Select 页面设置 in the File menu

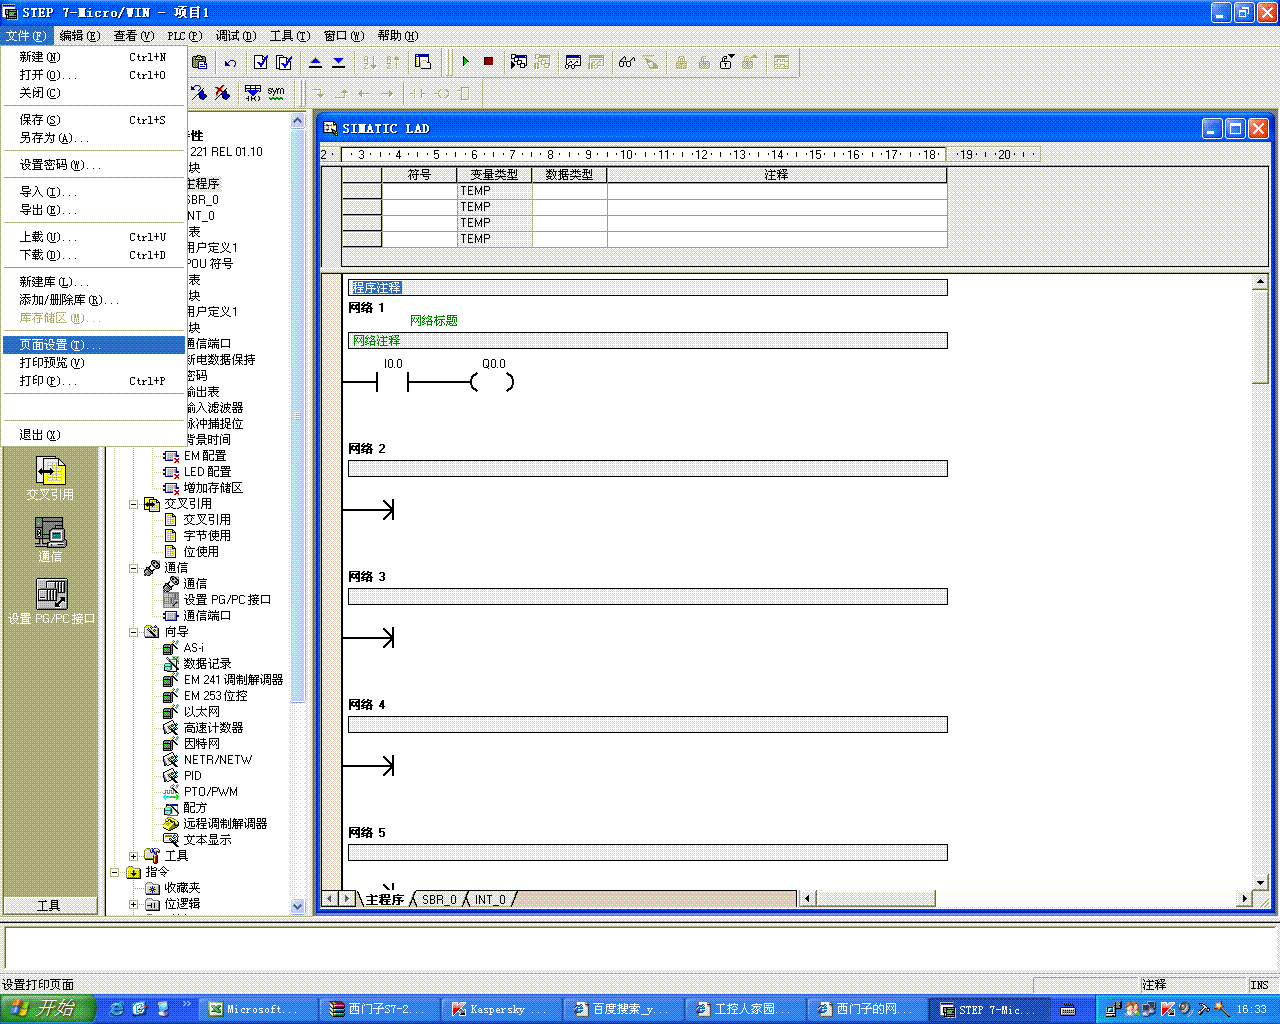tap(60, 345)
